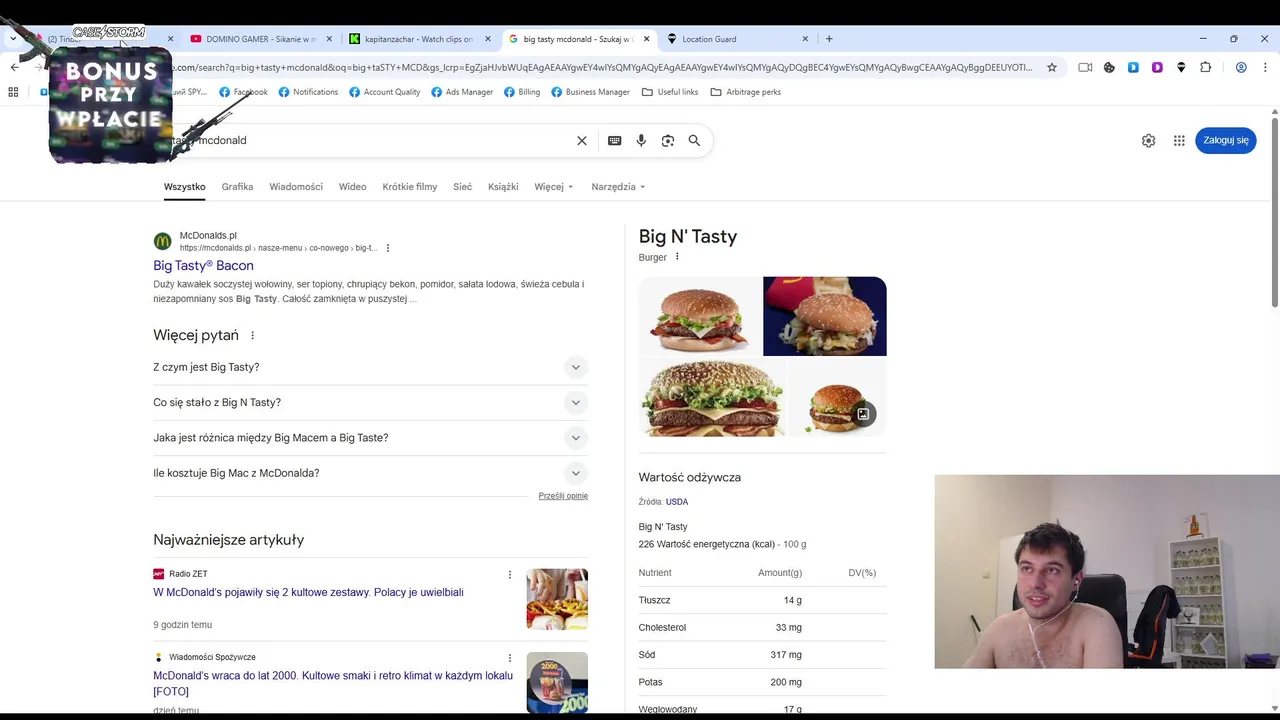The width and height of the screenshot is (1280, 720).
Task: Close the DOMINO GAMER tab
Action: (329, 39)
